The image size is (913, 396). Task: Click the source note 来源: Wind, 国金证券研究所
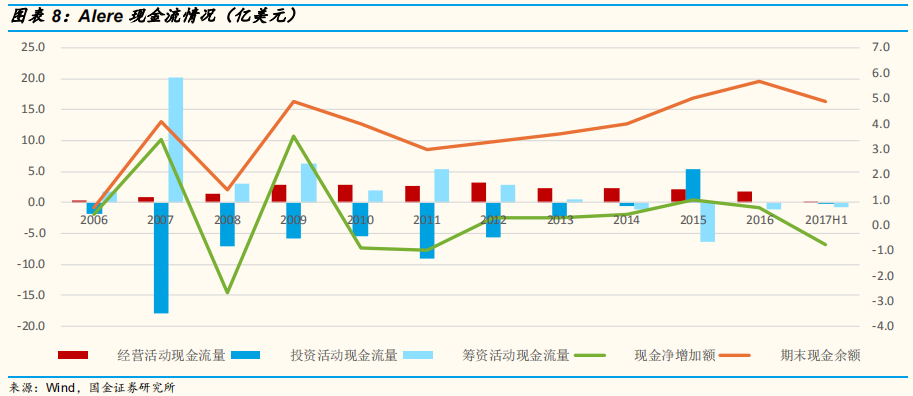(92, 387)
